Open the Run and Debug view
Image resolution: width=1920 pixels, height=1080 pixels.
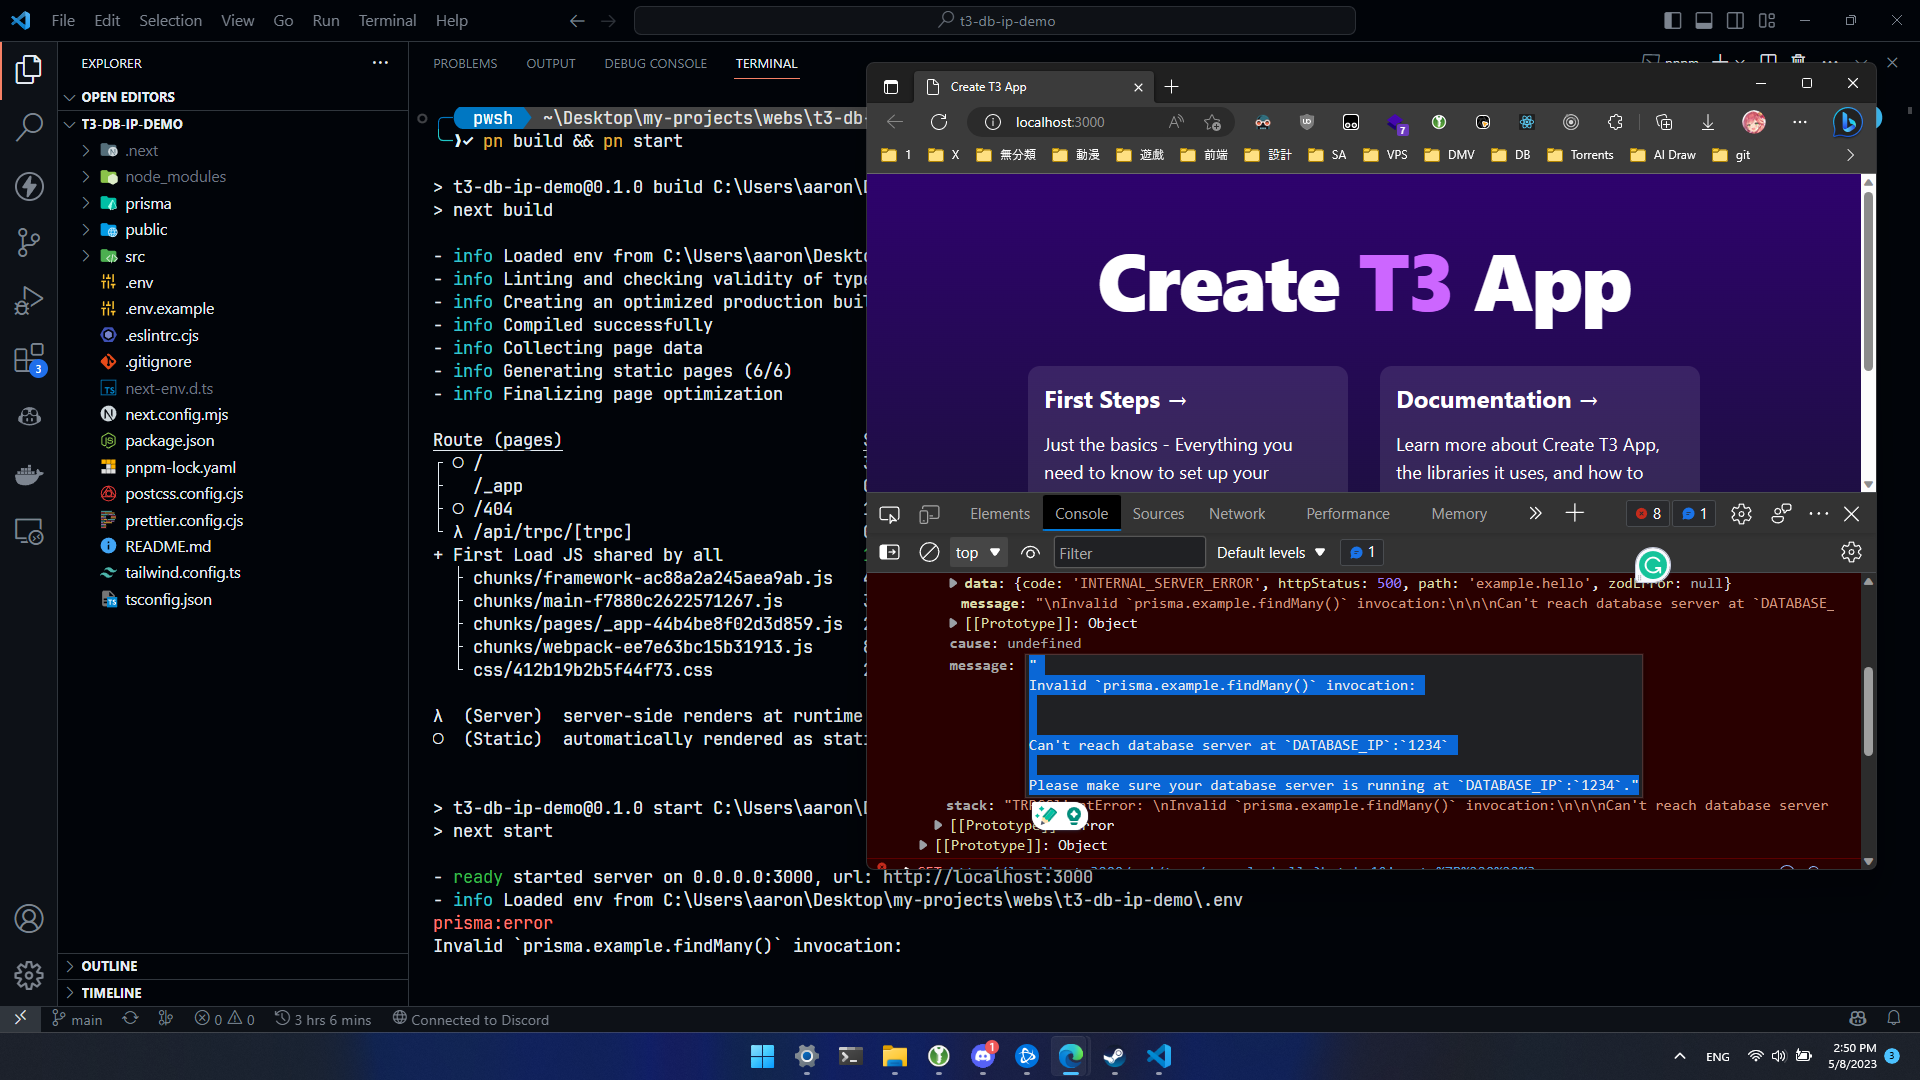[29, 300]
